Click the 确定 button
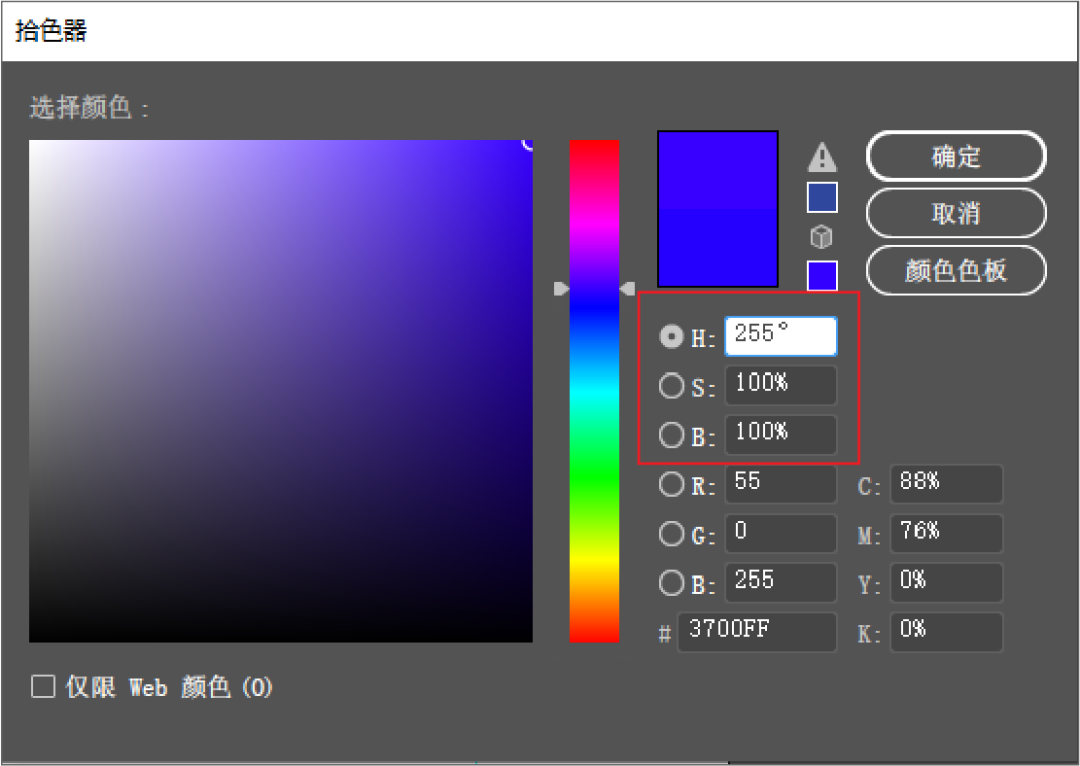This screenshot has height=766, width=1080. [x=955, y=157]
